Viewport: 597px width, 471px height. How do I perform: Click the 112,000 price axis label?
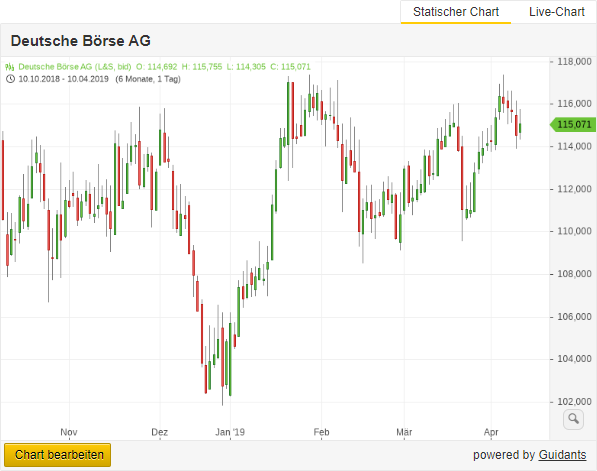[x=575, y=189]
